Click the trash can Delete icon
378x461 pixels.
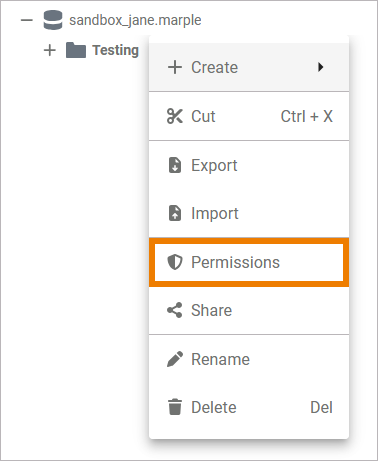175,407
